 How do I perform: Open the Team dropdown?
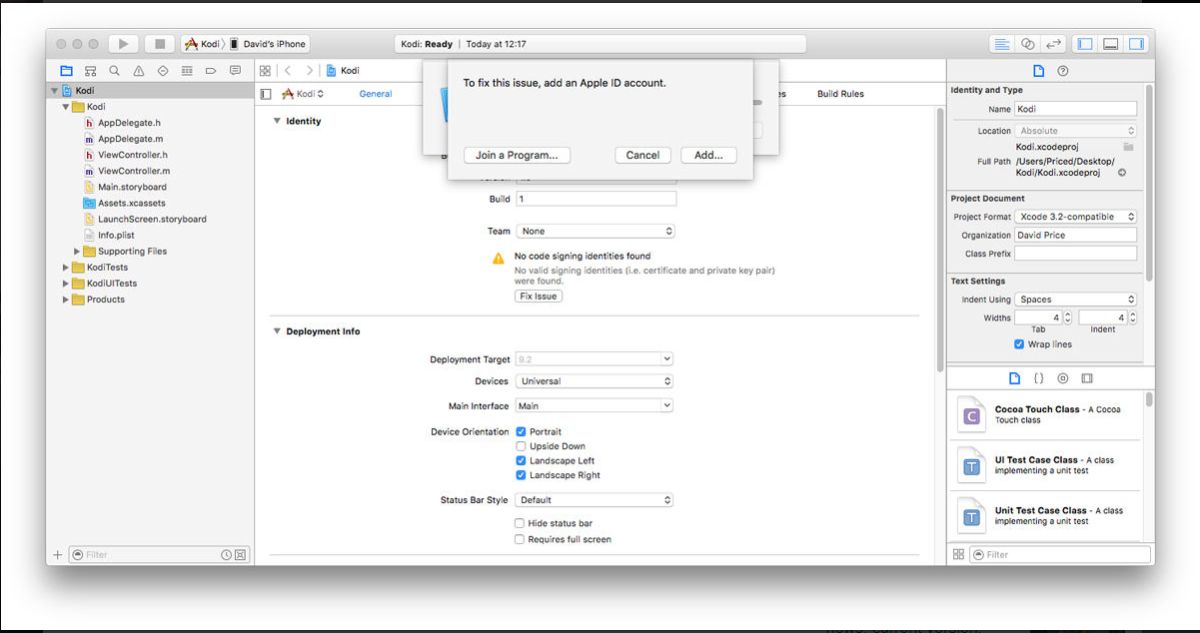click(595, 231)
